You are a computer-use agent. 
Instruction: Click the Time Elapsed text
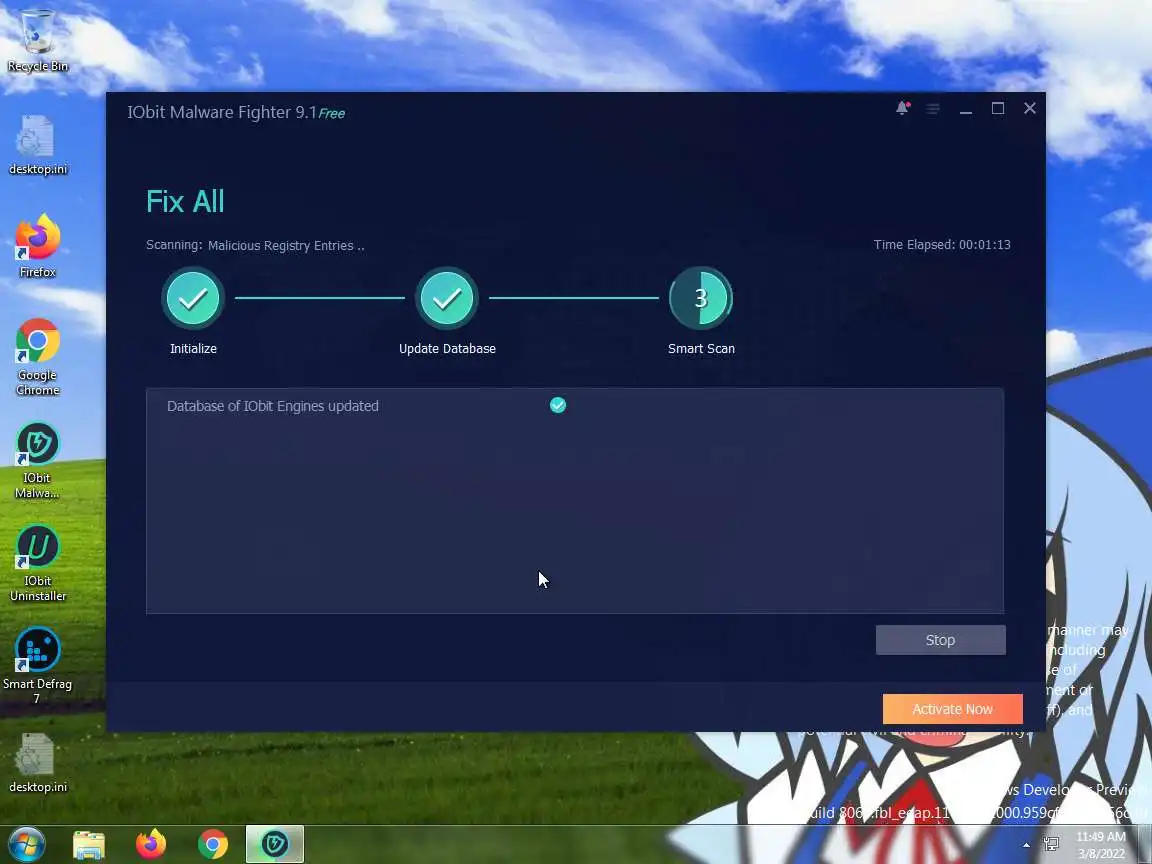coord(942,245)
